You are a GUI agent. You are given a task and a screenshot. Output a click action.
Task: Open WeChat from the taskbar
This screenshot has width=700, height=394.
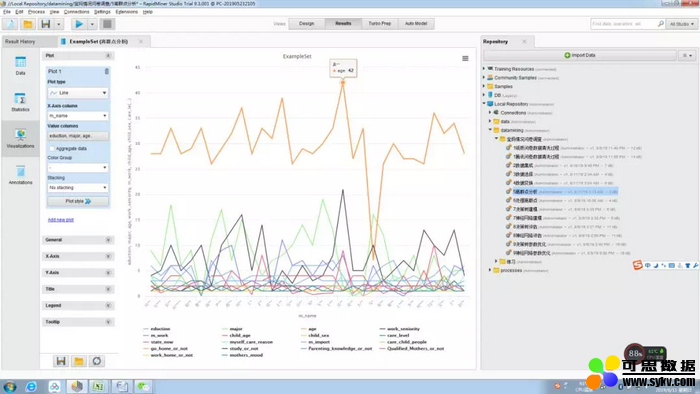click(144, 386)
